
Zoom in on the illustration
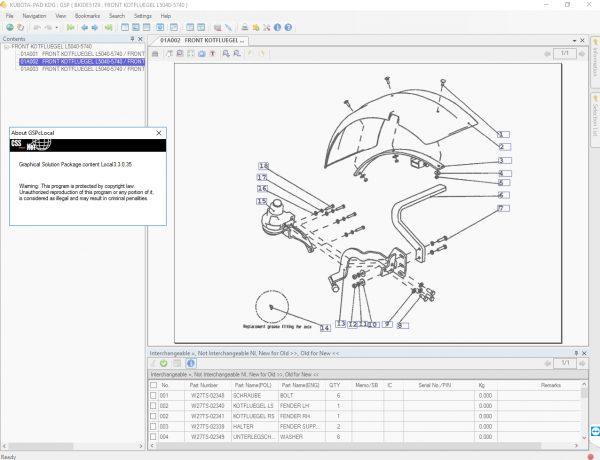tap(226, 54)
